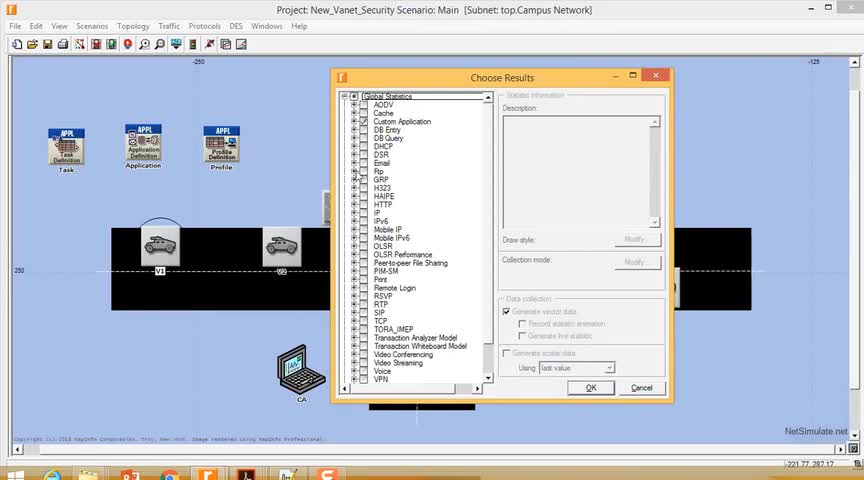Open the Help menu
This screenshot has height=480, width=864.
pos(299,26)
